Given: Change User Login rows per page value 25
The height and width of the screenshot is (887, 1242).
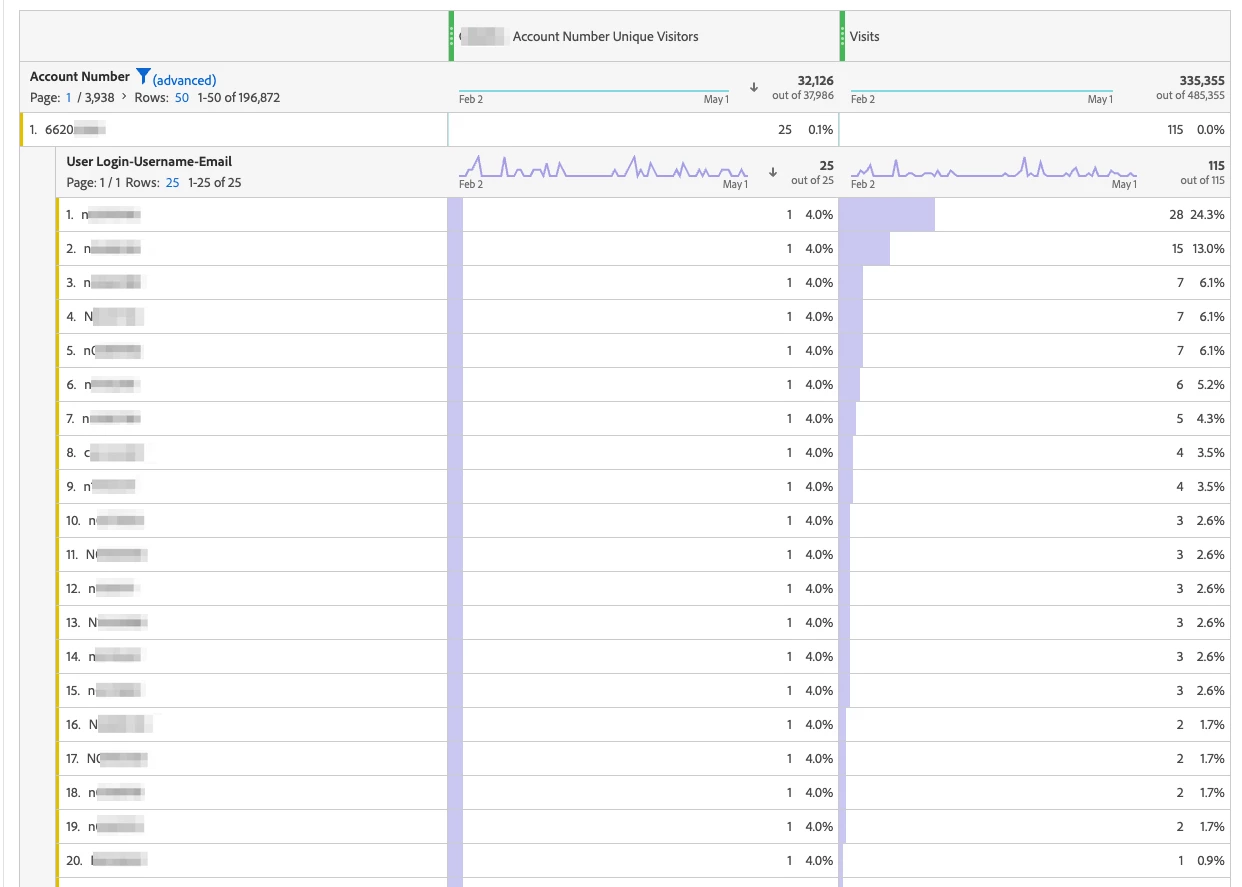Looking at the screenshot, I should click(x=173, y=182).
